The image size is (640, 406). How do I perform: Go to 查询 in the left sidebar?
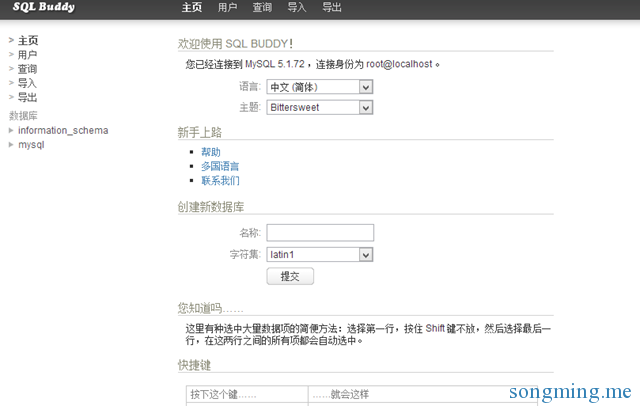(27, 69)
